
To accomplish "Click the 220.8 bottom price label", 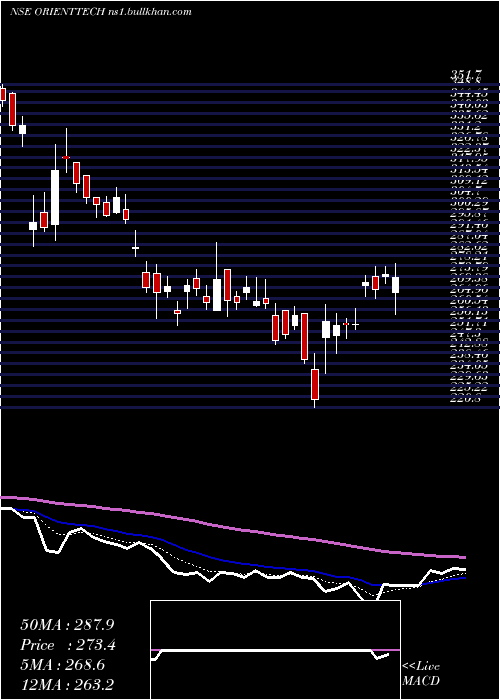I will coord(465,400).
